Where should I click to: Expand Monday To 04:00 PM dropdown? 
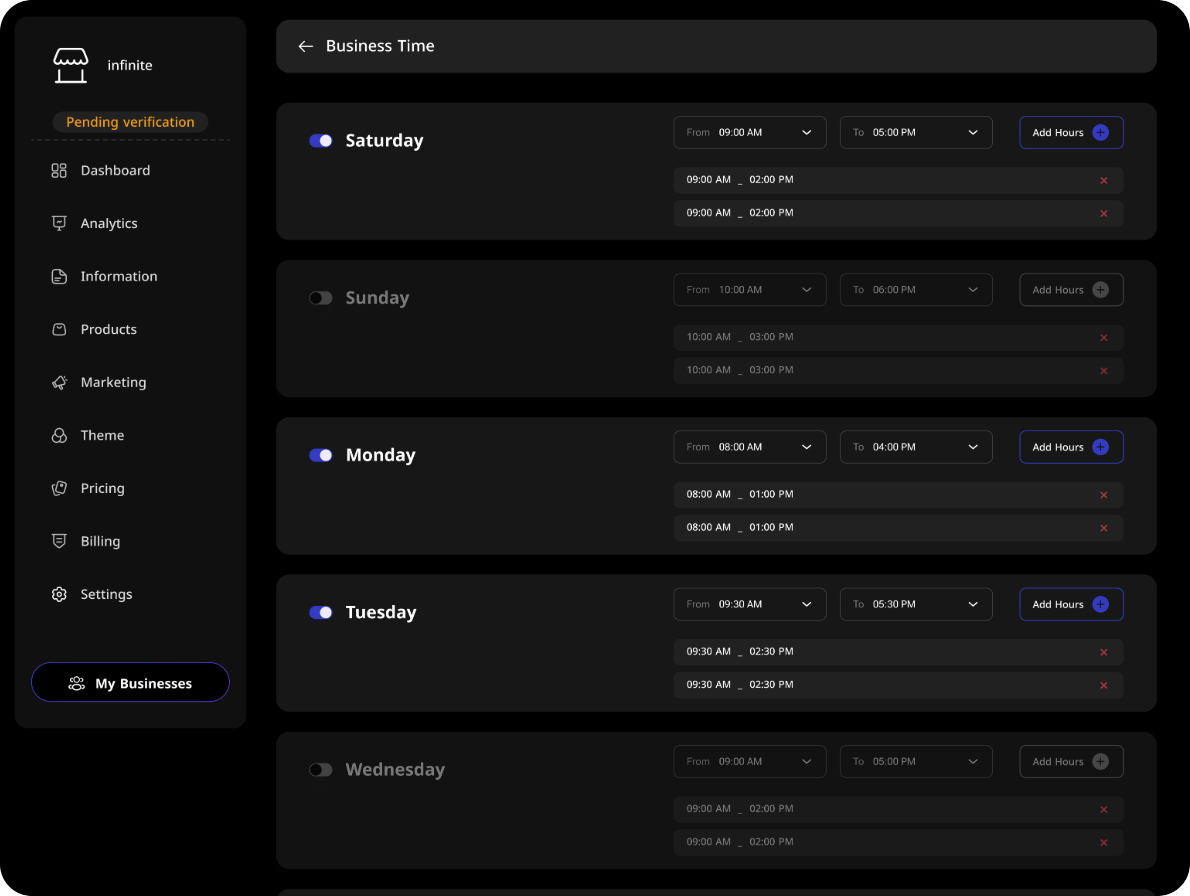click(916, 447)
